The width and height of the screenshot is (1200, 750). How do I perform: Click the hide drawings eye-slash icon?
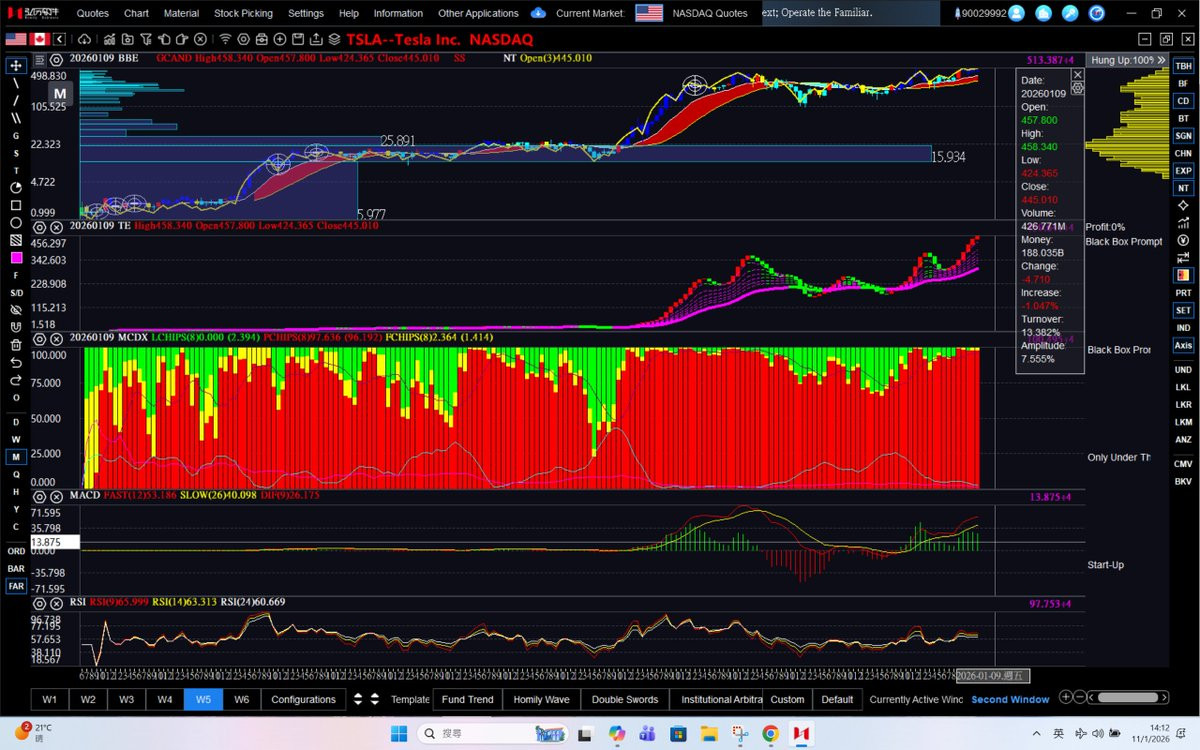[16, 309]
